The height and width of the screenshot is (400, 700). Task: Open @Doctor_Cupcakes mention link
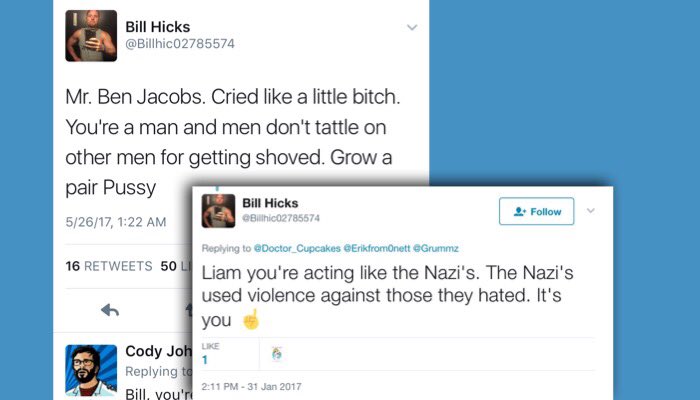297,249
